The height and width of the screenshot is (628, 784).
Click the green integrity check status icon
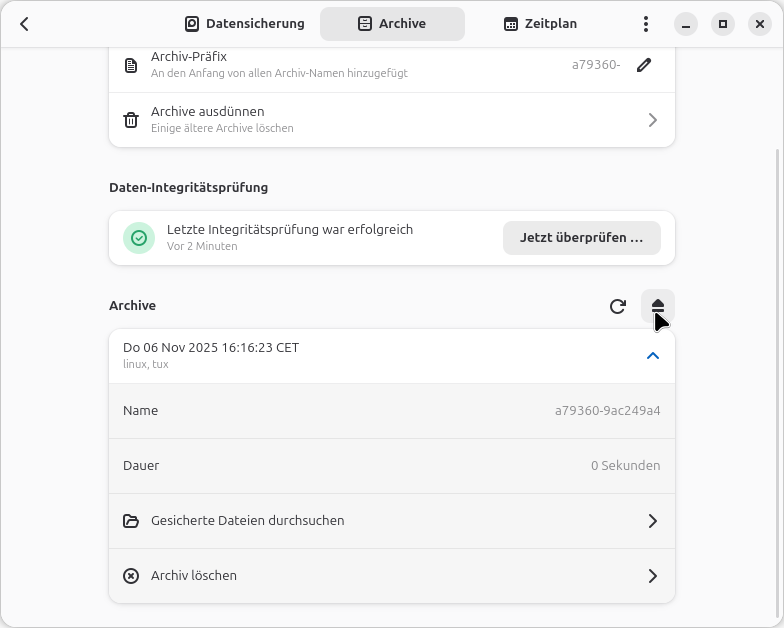[x=139, y=238]
